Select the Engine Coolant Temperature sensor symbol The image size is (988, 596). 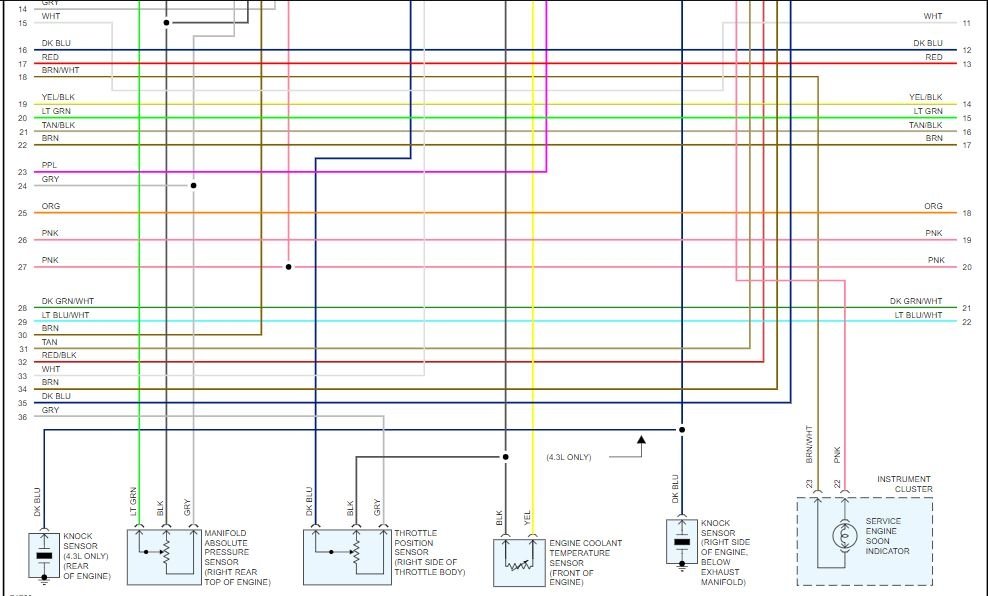tap(519, 563)
